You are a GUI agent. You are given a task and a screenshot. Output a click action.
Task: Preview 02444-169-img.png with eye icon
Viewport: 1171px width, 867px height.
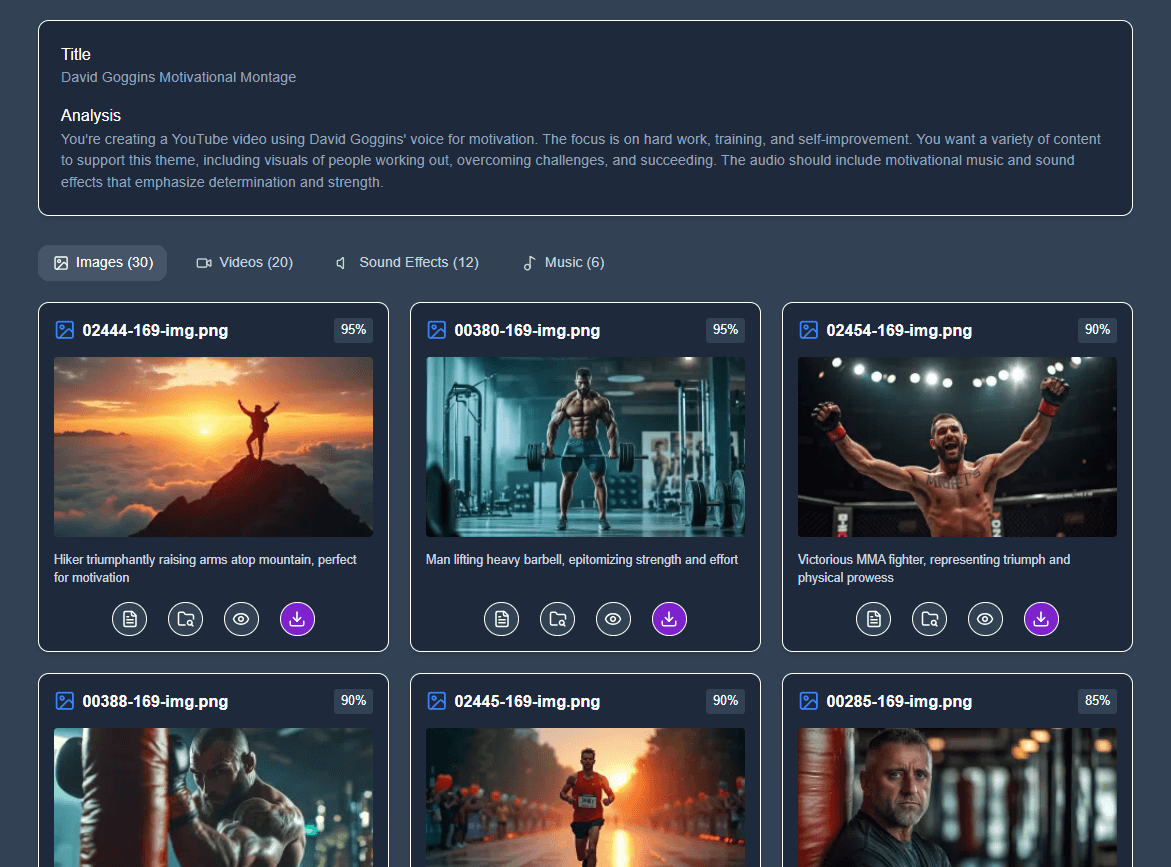[241, 619]
